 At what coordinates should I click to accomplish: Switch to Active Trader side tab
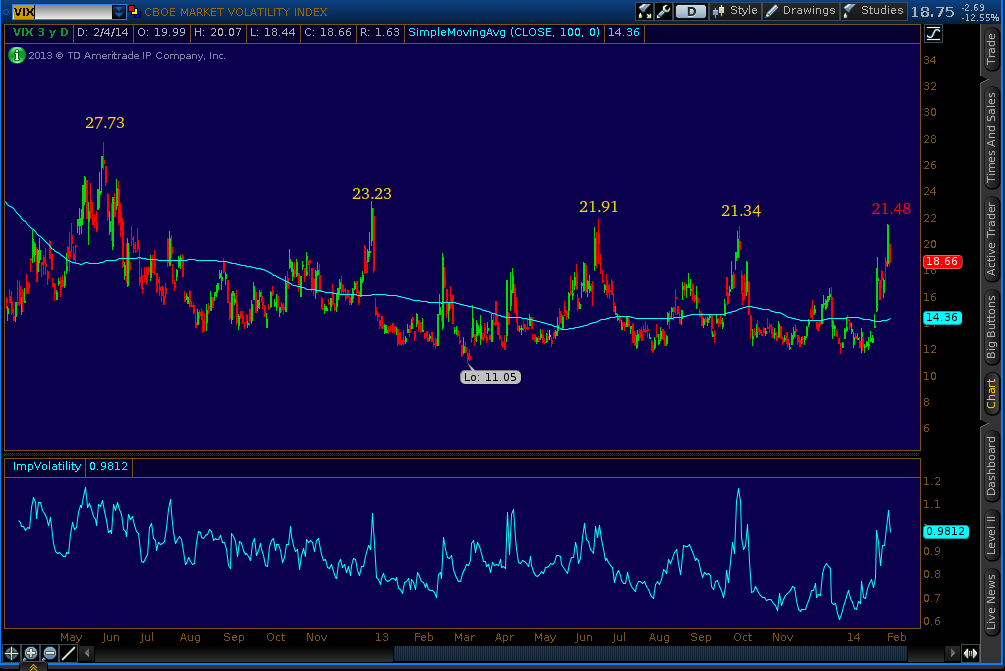pyautogui.click(x=991, y=239)
